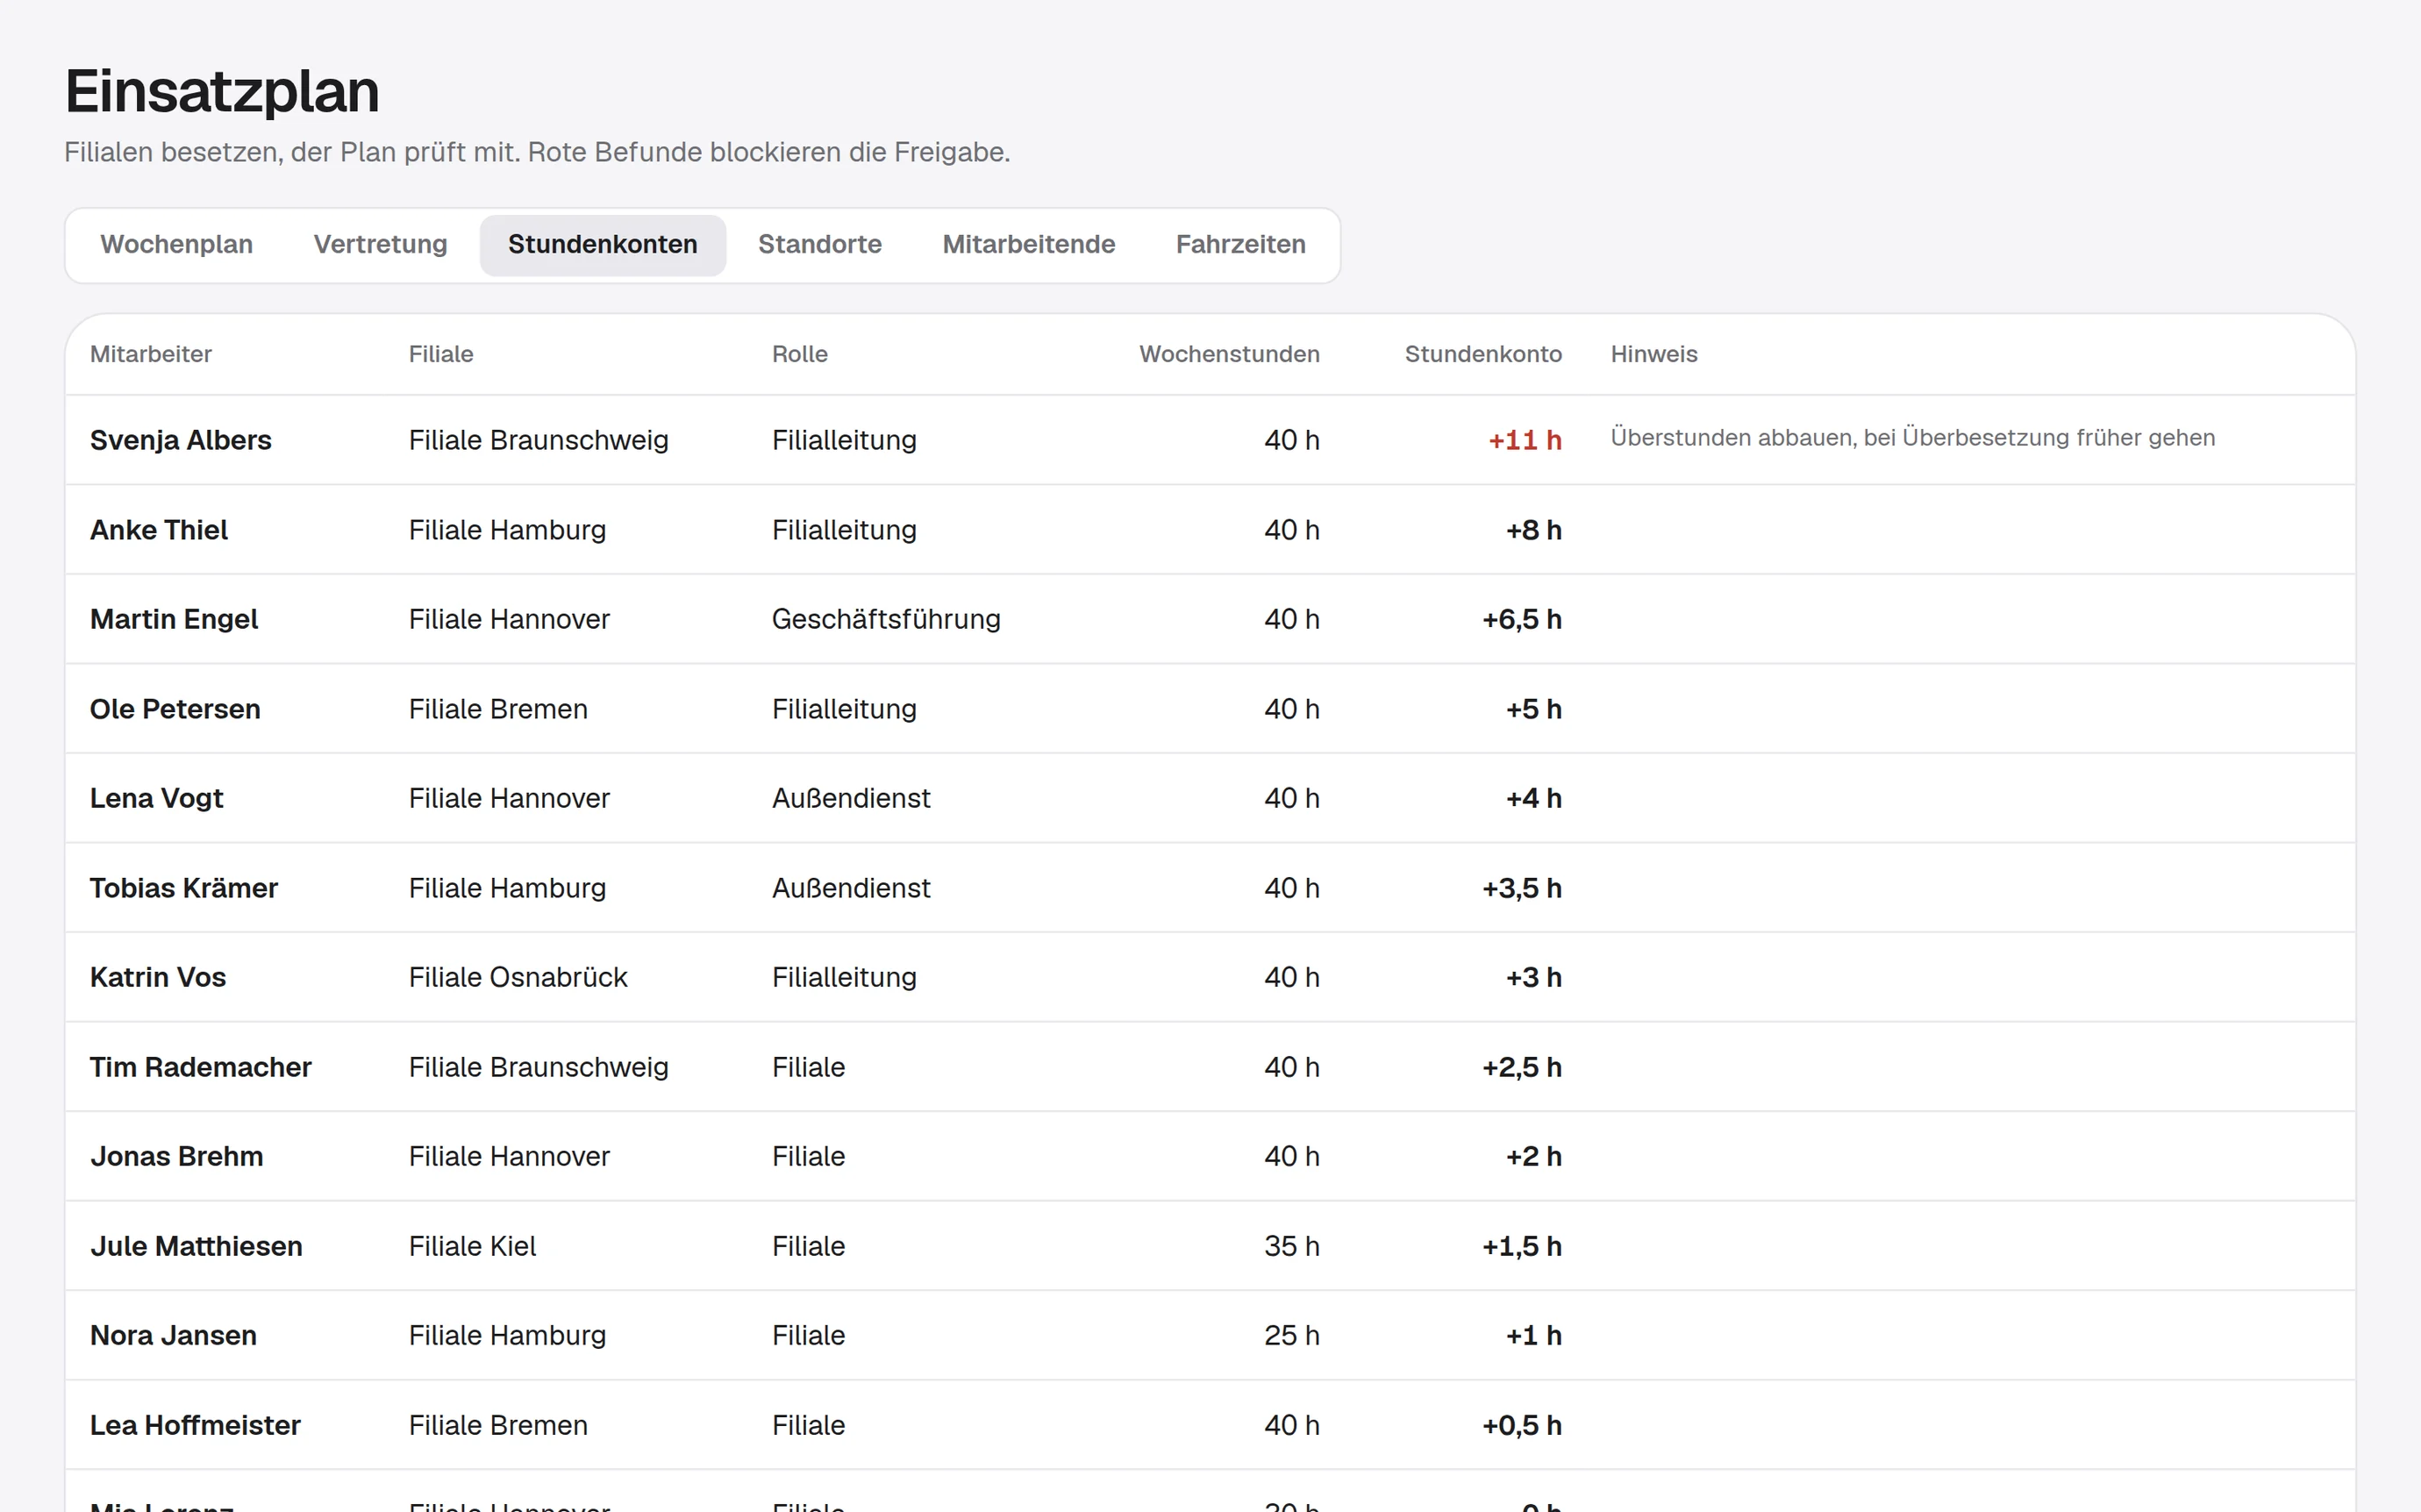2421x1512 pixels.
Task: Click the Hinweis column header
Action: pyautogui.click(x=1654, y=354)
